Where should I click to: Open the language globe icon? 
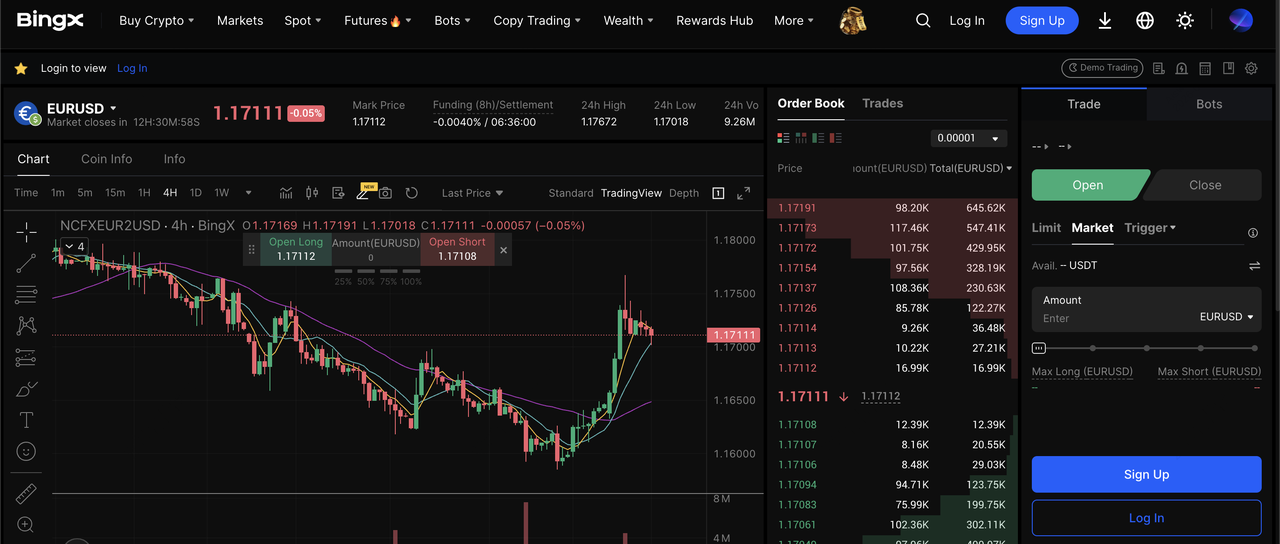pos(1145,21)
